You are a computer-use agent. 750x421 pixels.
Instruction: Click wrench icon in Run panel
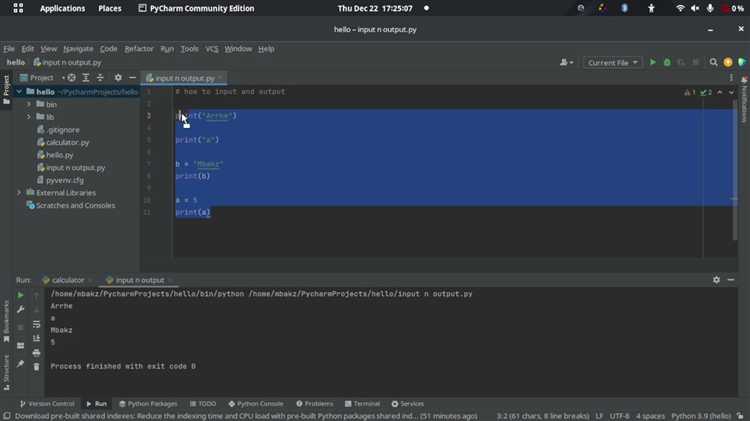(x=20, y=310)
